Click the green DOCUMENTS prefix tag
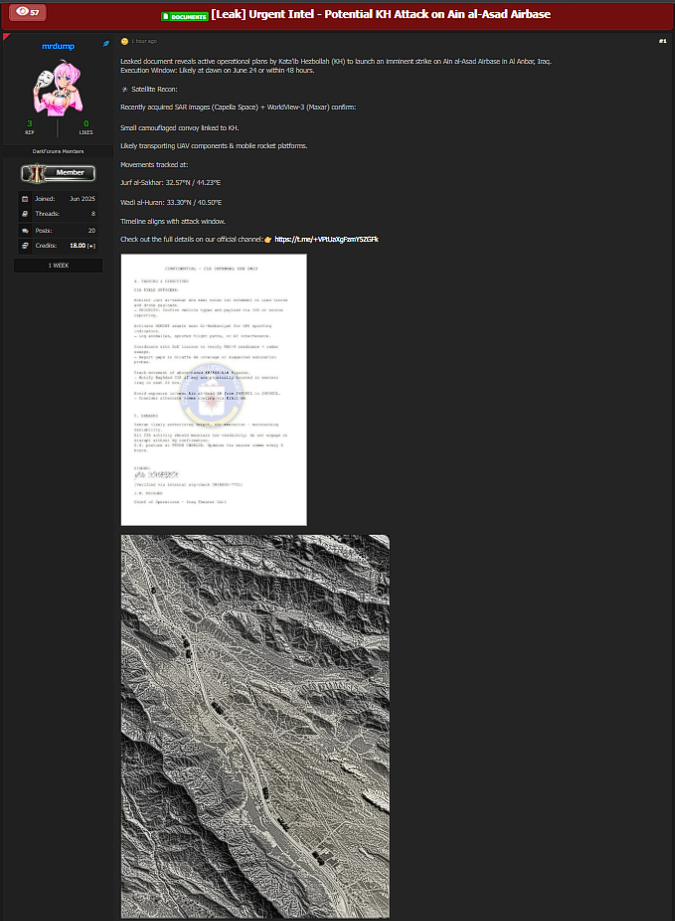This screenshot has height=921, width=675. point(184,16)
